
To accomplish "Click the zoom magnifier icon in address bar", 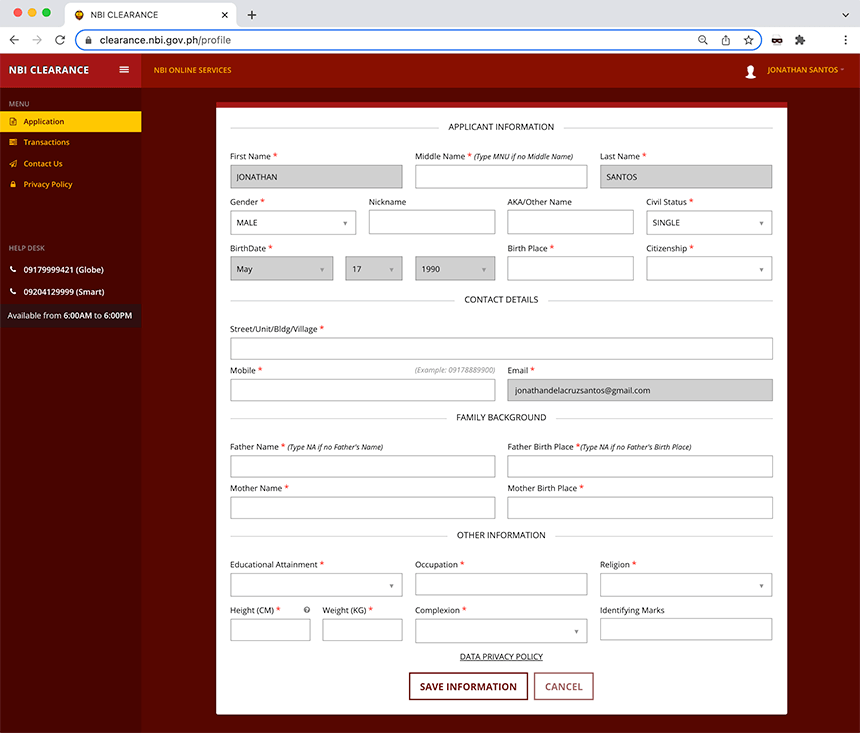I will (x=703, y=40).
